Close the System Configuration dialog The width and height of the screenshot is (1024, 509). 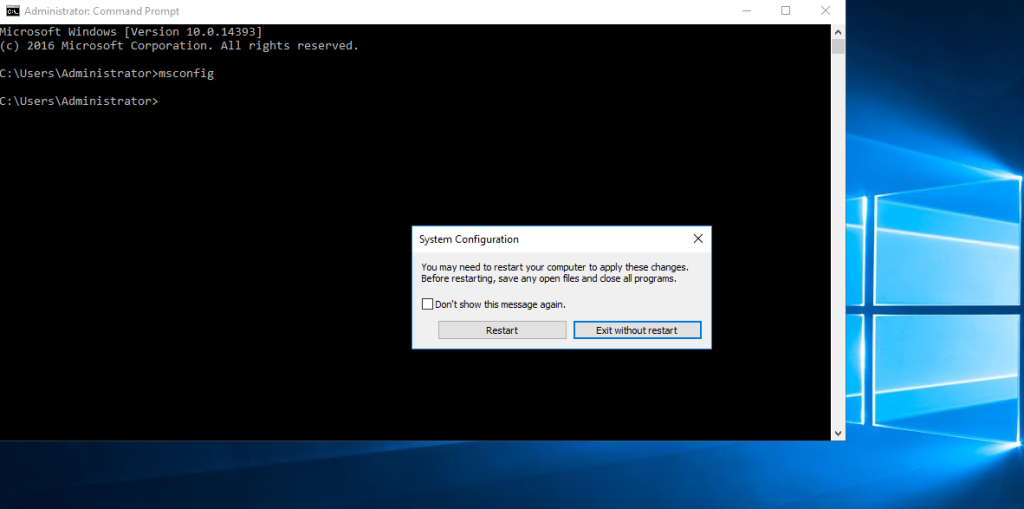[x=697, y=239]
